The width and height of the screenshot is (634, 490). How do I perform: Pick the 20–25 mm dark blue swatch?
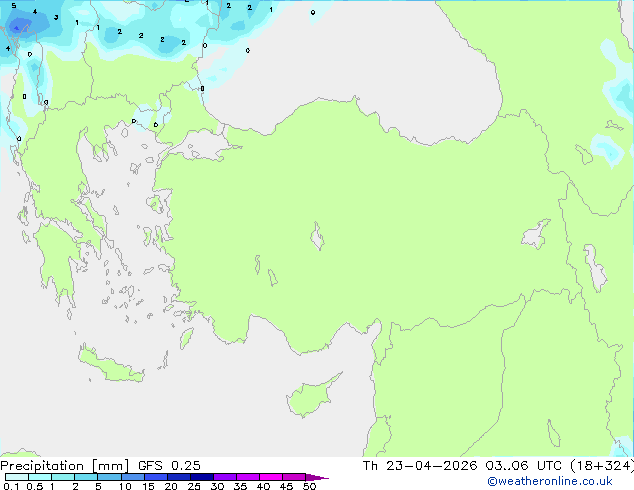point(179,477)
